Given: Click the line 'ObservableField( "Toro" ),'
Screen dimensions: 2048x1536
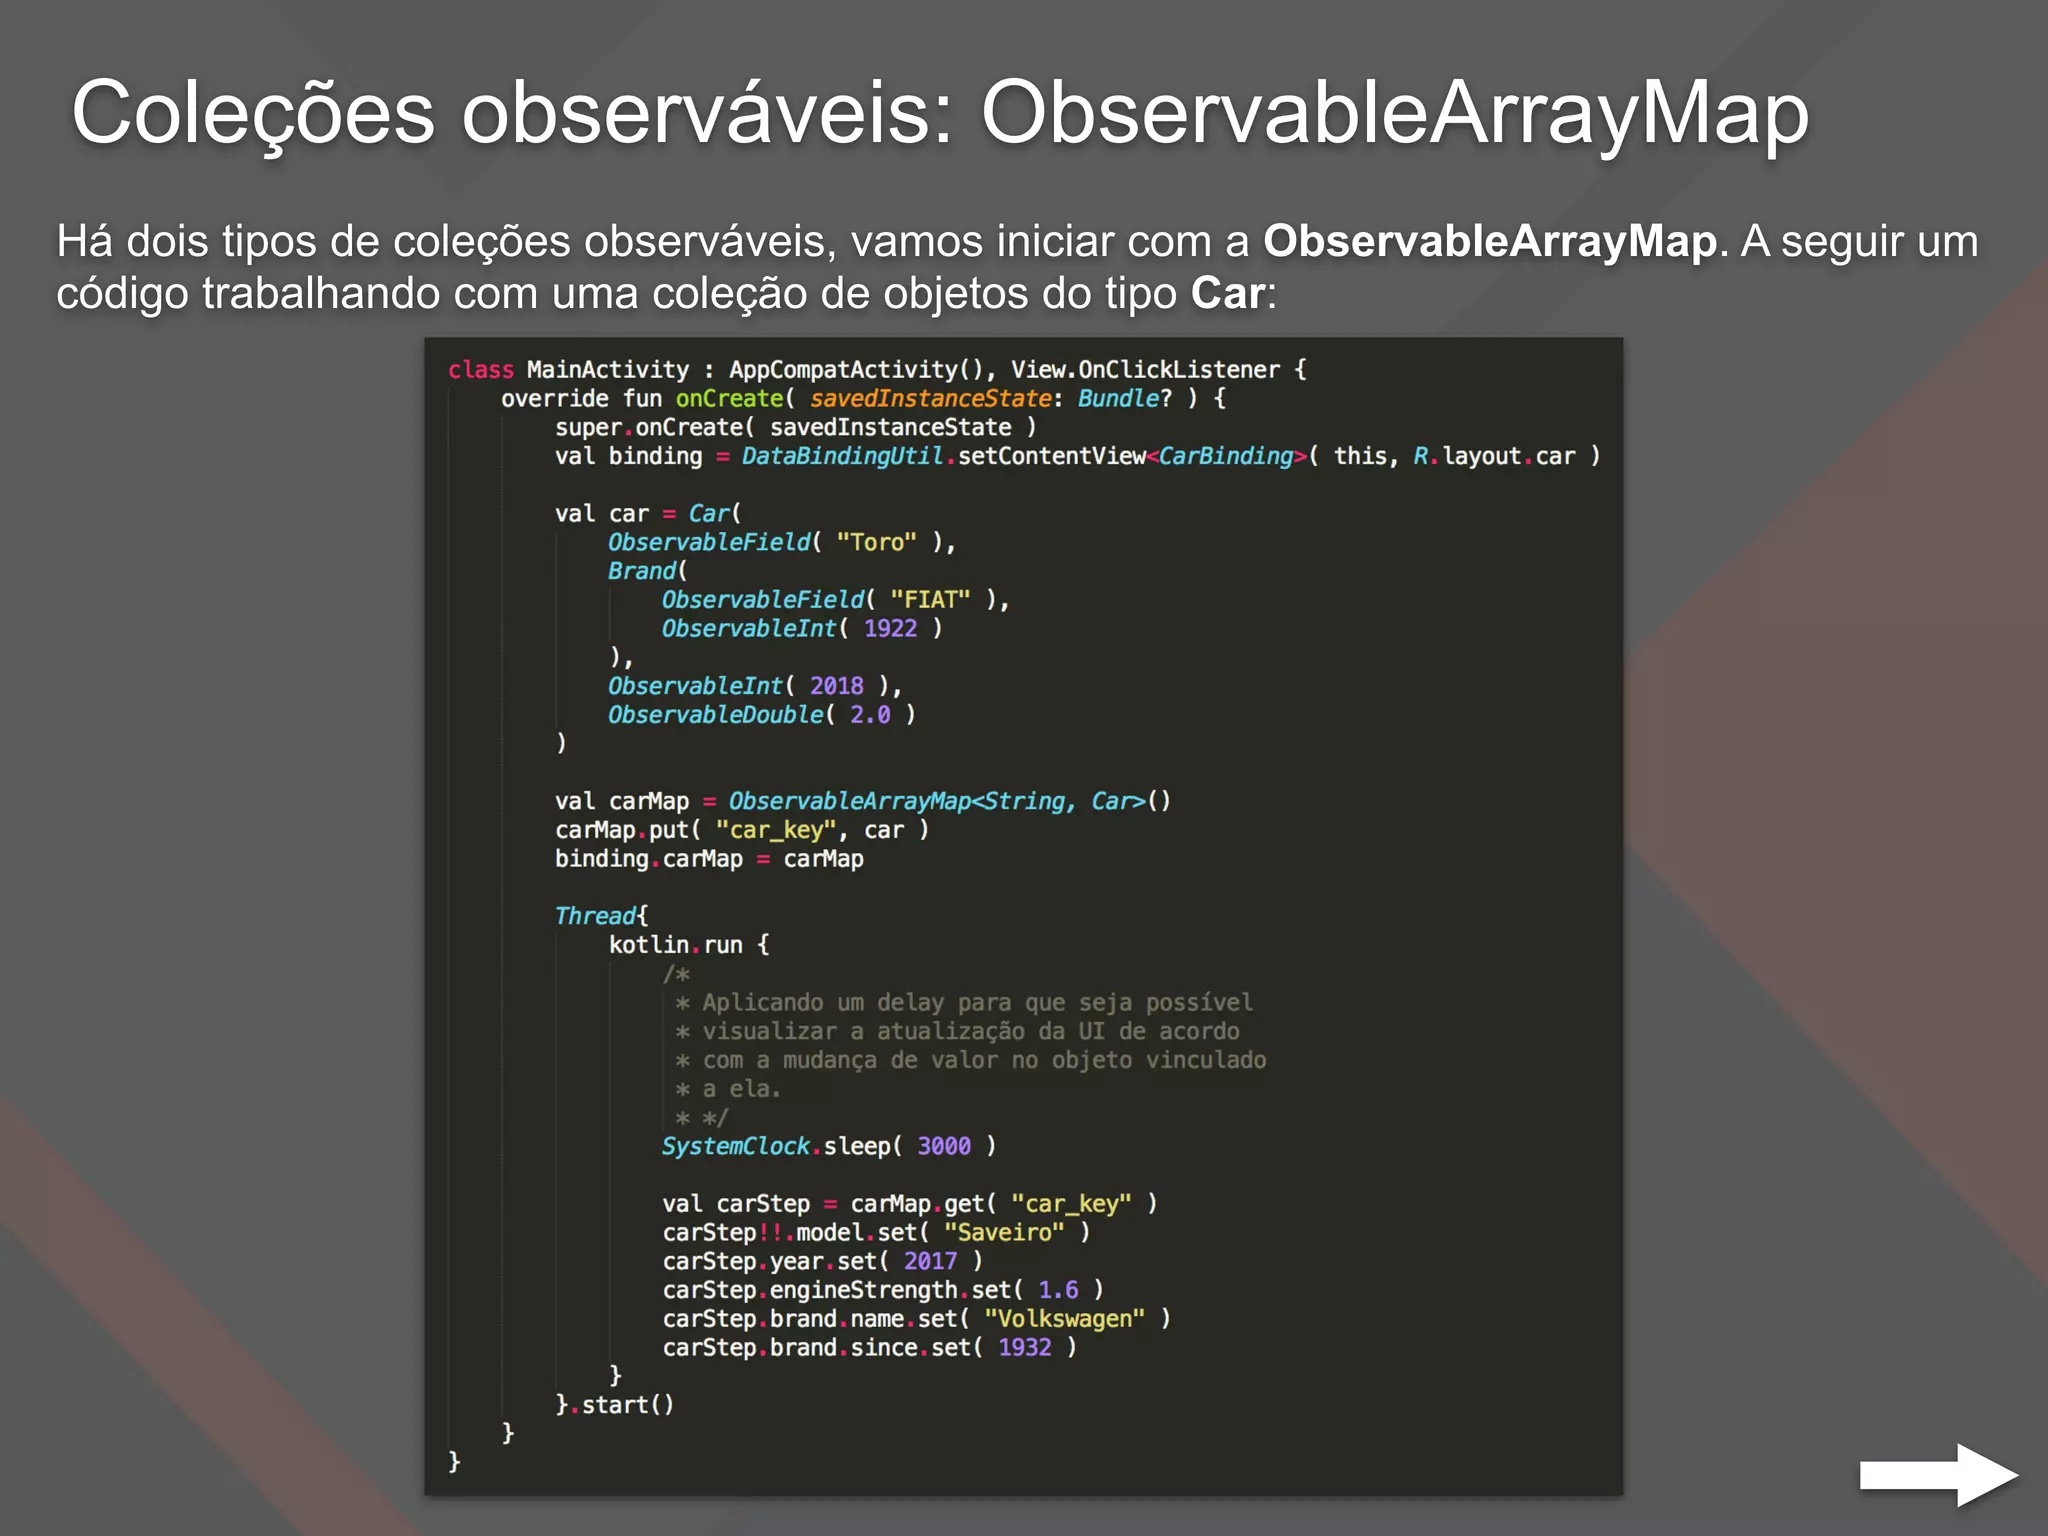Looking at the screenshot, I should click(x=782, y=542).
